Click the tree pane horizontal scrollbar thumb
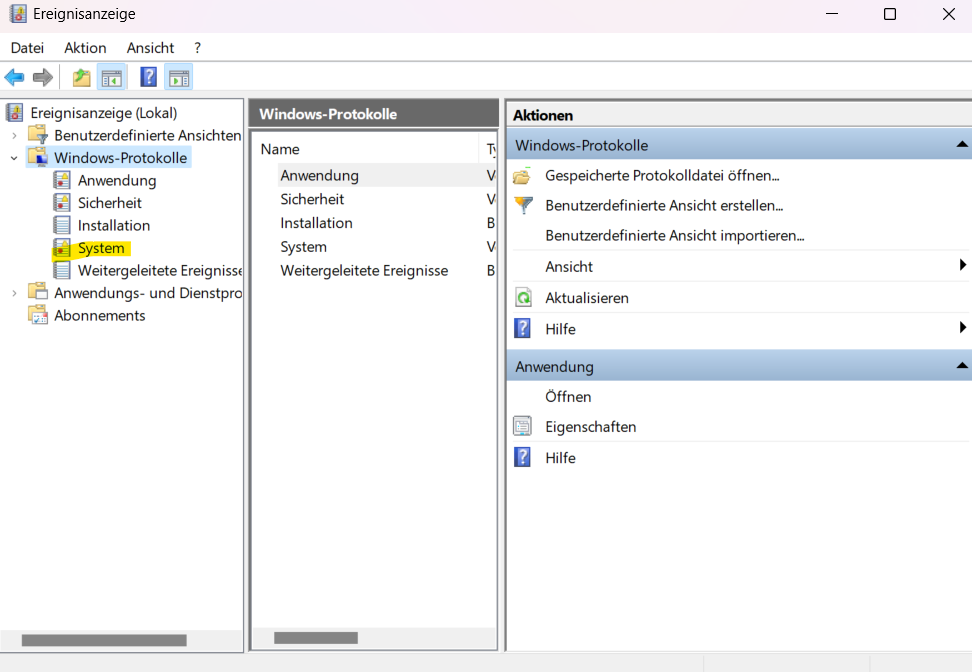This screenshot has width=972, height=672. (x=104, y=640)
